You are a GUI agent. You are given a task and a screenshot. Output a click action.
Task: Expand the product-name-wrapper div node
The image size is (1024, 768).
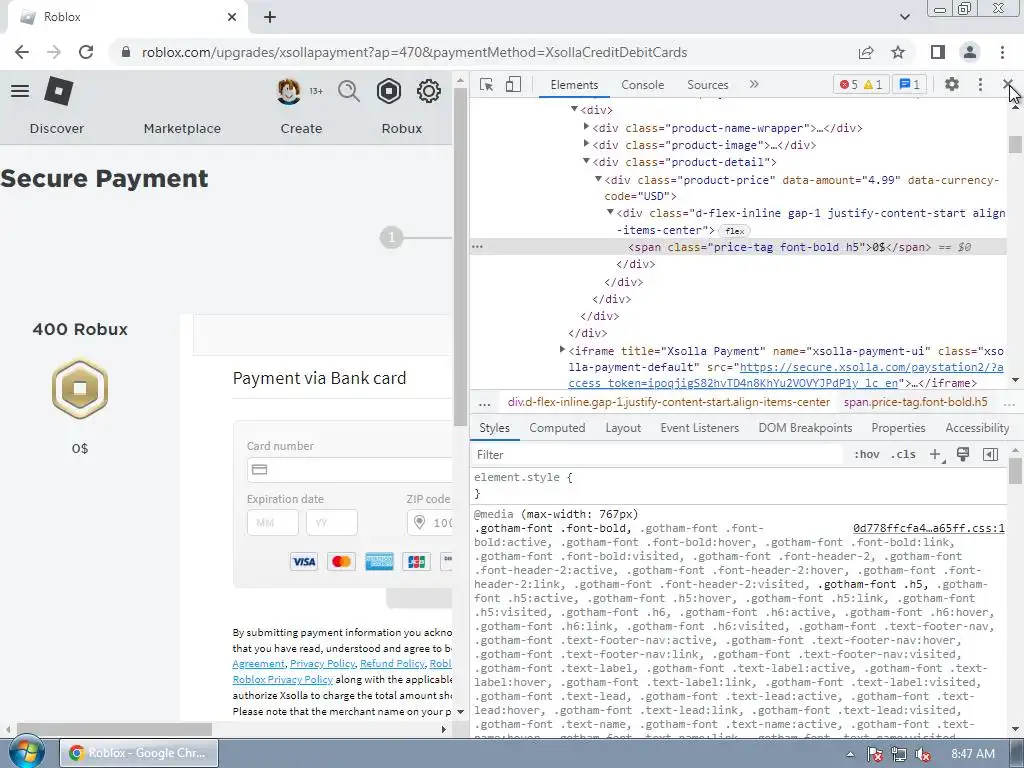click(x=586, y=127)
